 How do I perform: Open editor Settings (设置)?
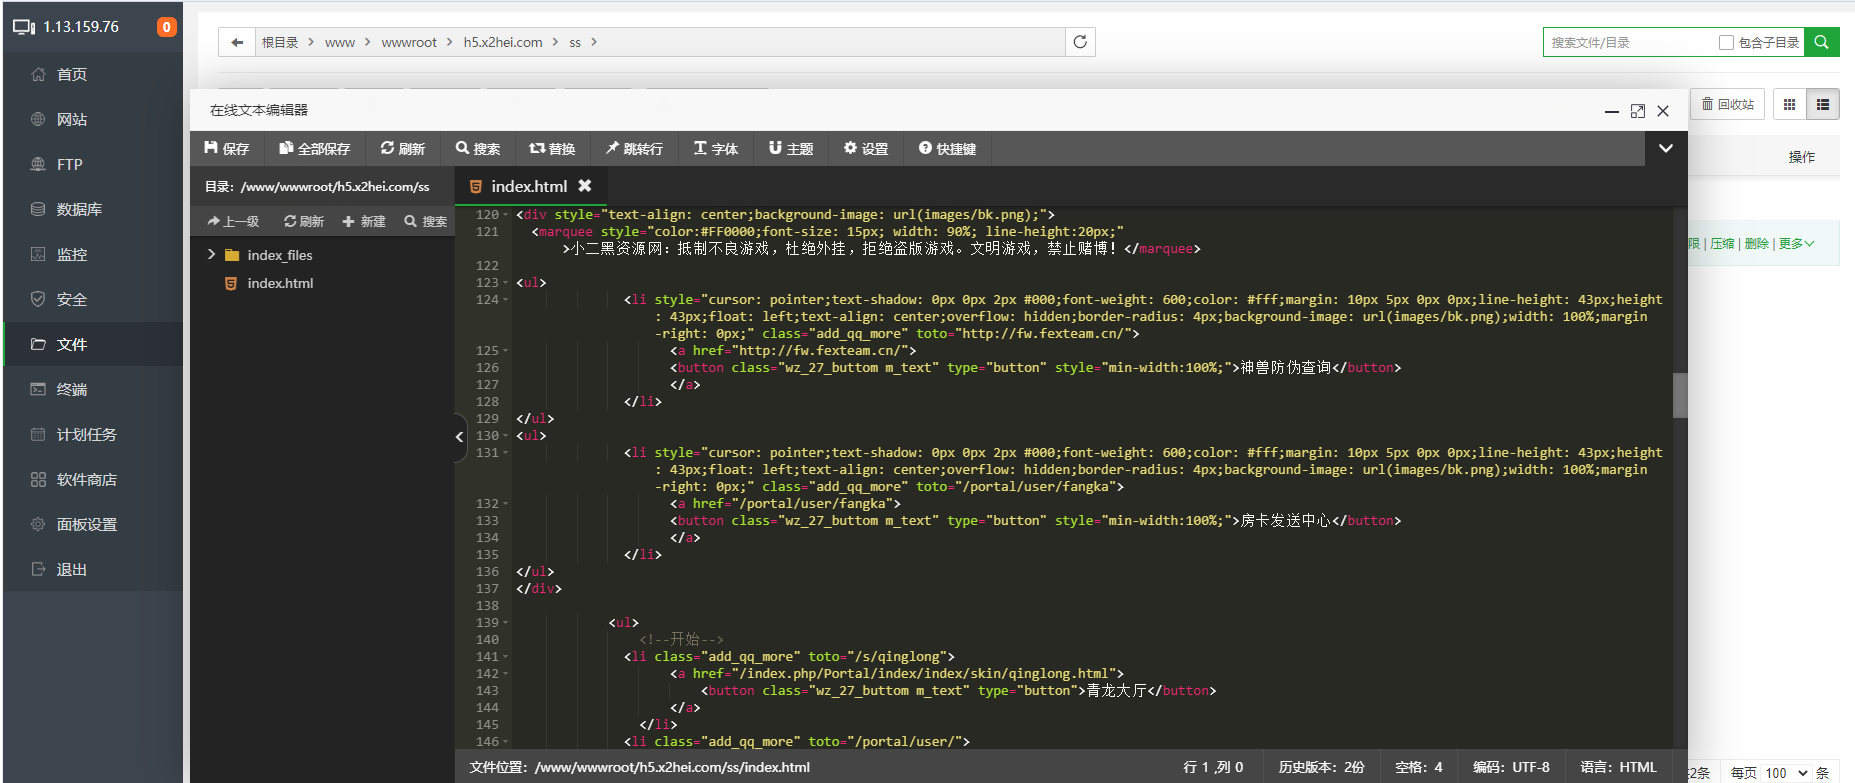tap(866, 149)
